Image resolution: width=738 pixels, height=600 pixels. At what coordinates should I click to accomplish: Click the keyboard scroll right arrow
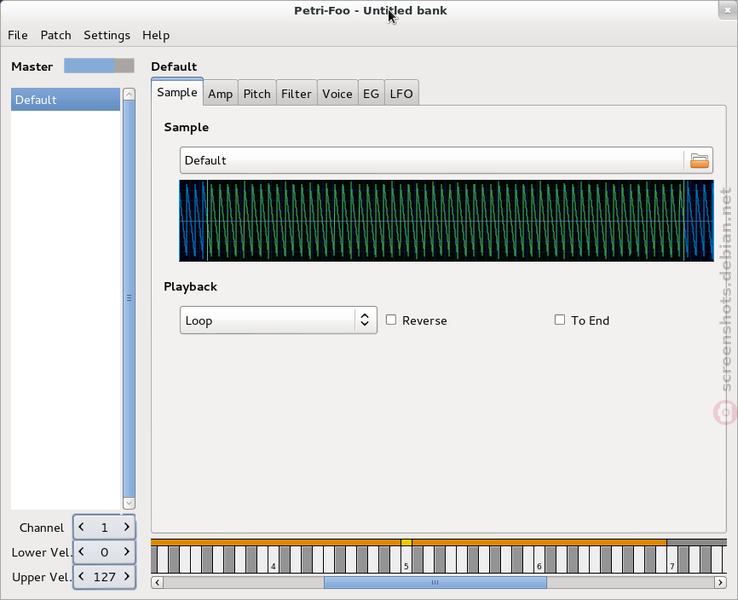pos(720,583)
